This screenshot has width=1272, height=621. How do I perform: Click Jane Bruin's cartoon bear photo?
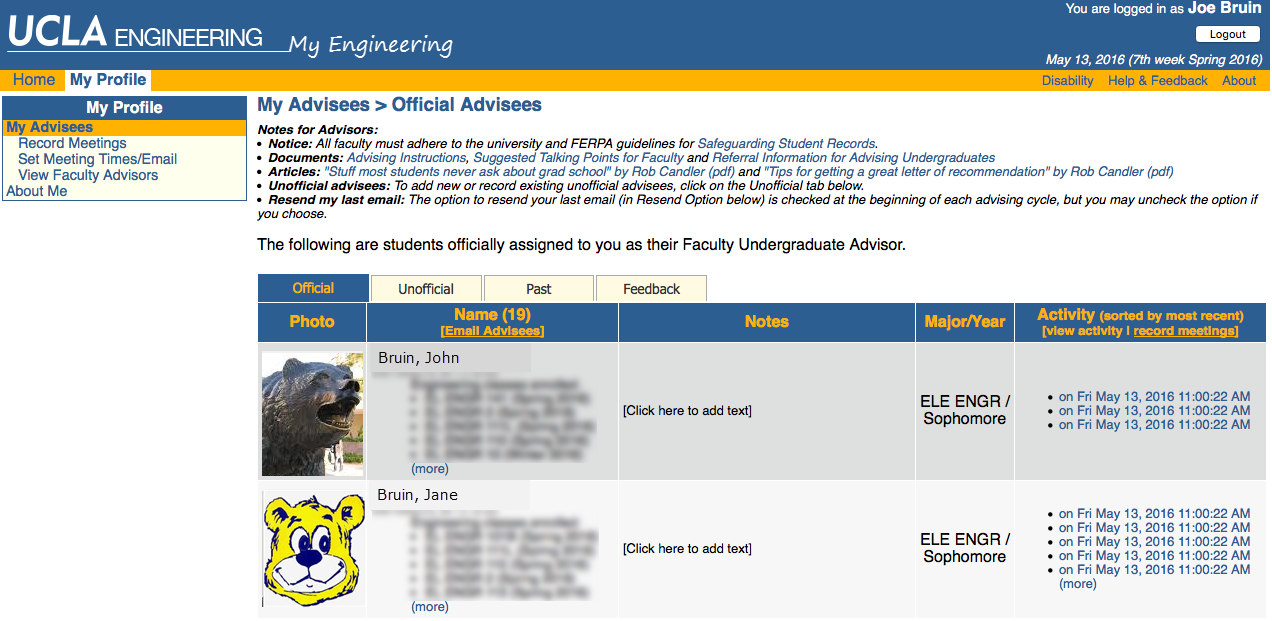[313, 548]
